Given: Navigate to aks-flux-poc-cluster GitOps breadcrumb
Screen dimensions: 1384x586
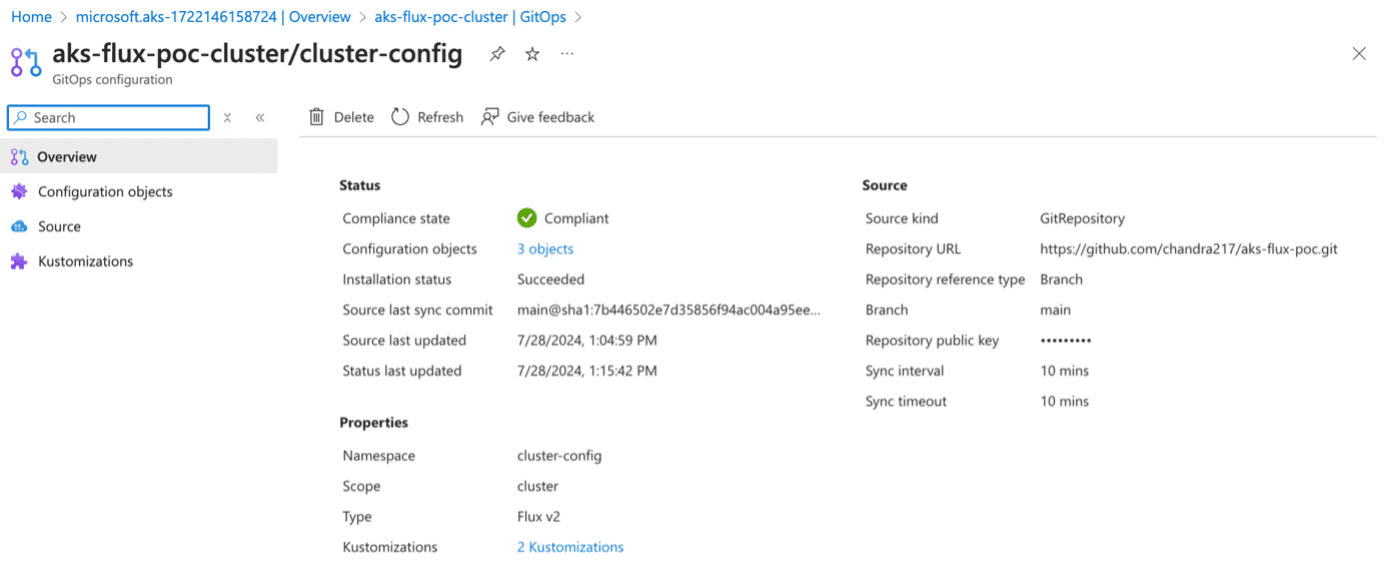Looking at the screenshot, I should pyautogui.click(x=469, y=17).
